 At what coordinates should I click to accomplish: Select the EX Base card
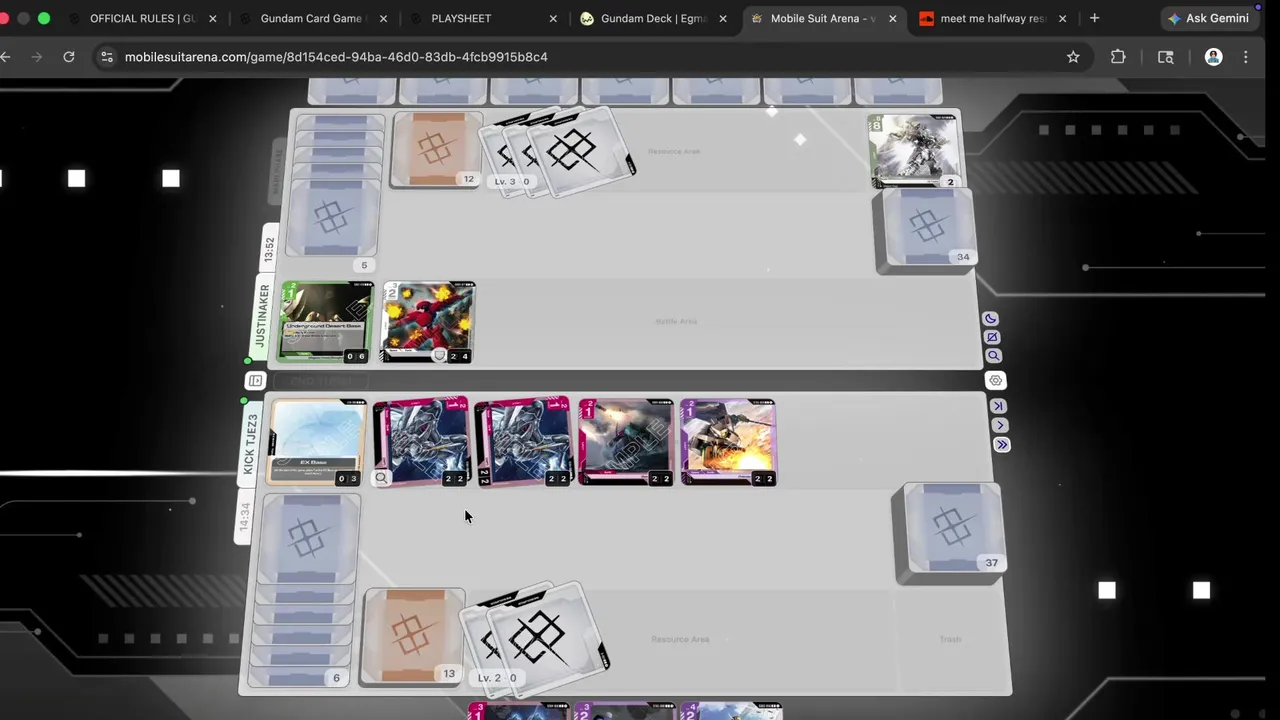point(316,443)
